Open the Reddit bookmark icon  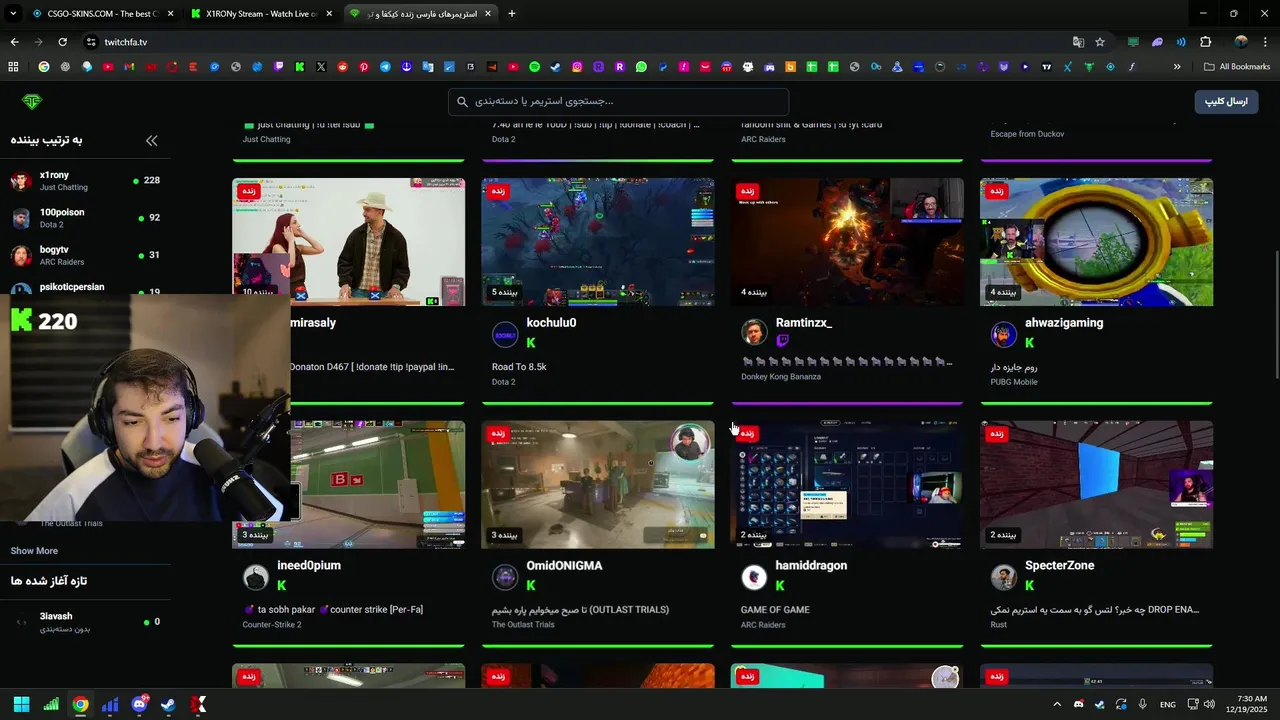pyautogui.click(x=342, y=67)
